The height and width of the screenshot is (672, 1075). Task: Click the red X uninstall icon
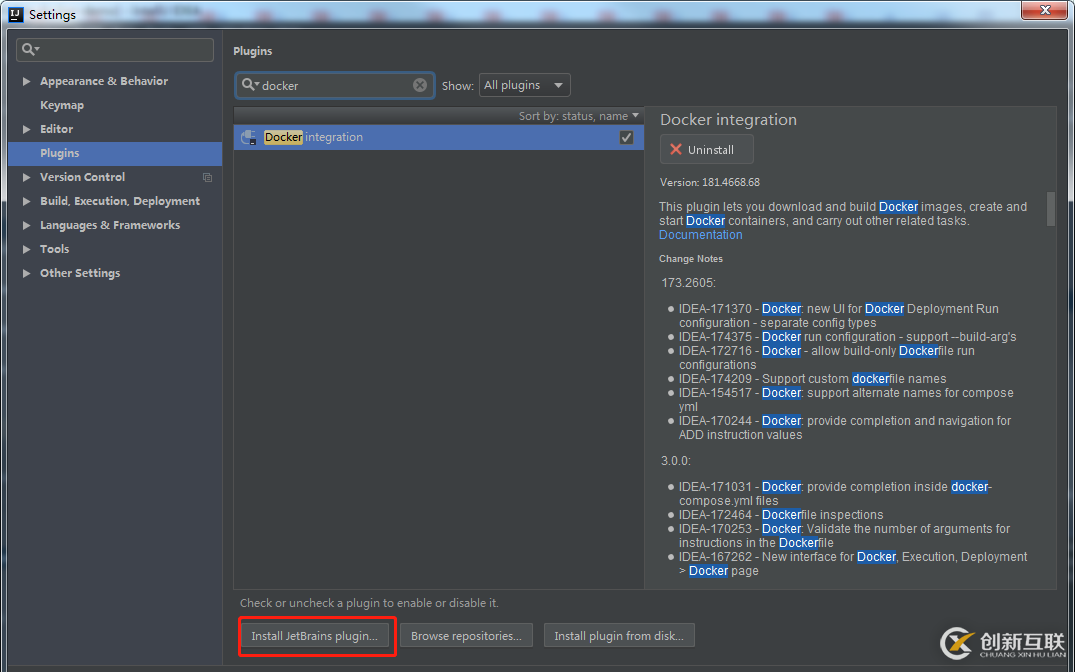click(676, 149)
